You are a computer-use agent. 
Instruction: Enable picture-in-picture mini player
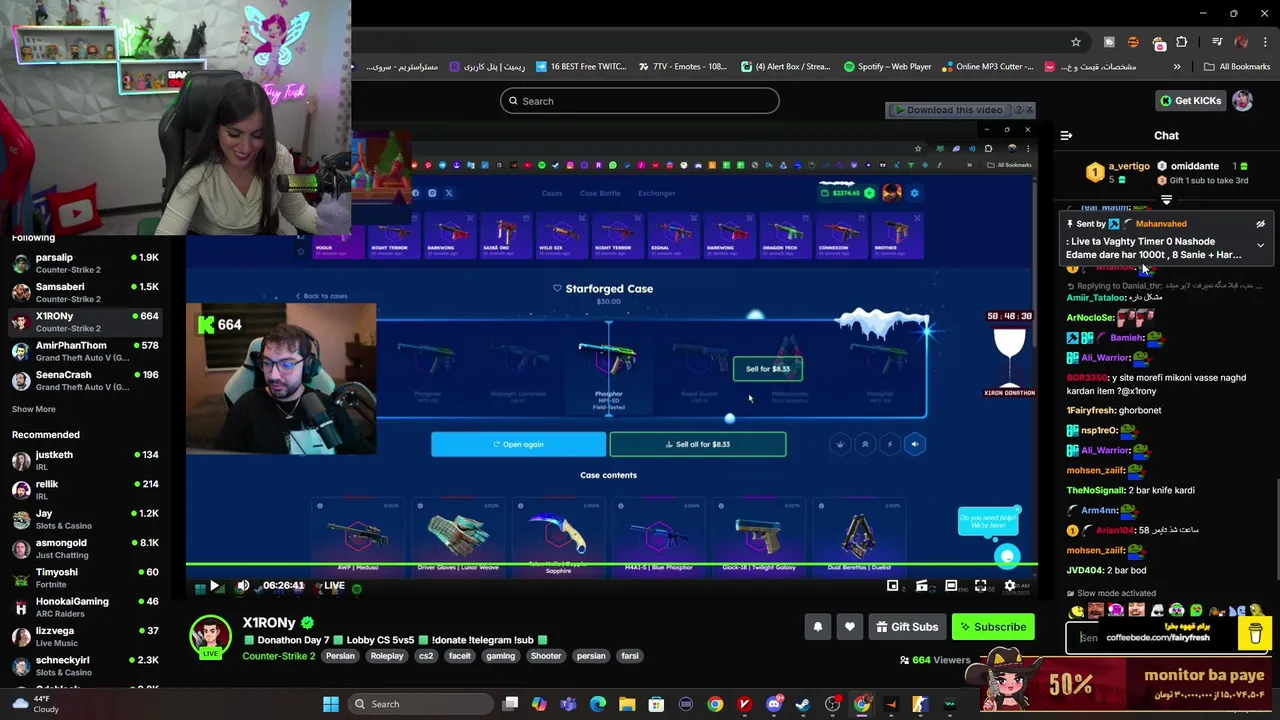pos(893,586)
